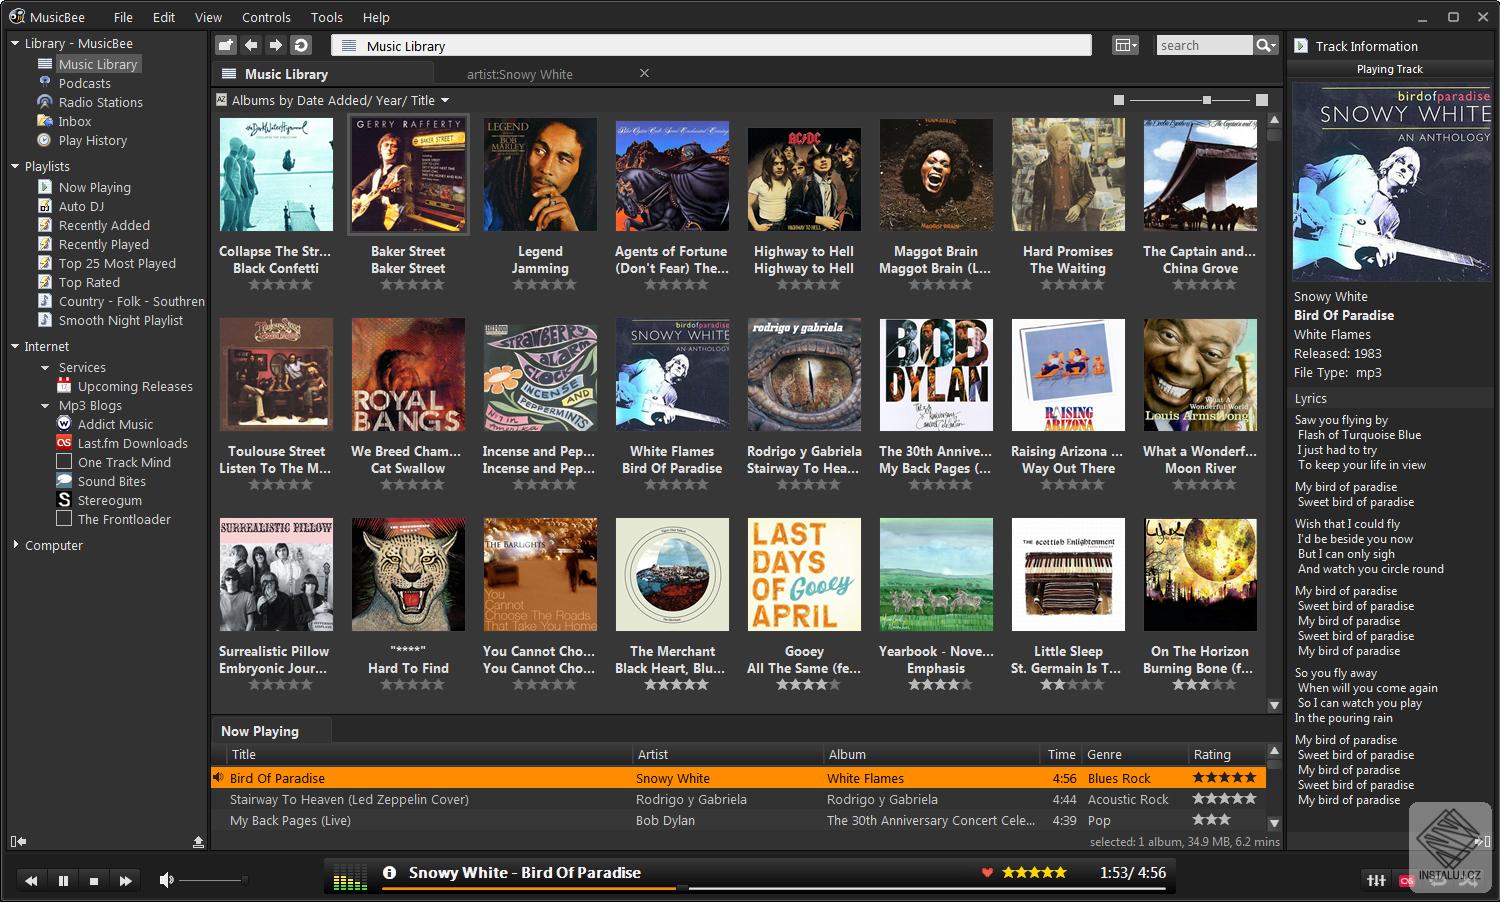
Task: Switch to the artist:Snowy White tab
Action: pyautogui.click(x=520, y=73)
